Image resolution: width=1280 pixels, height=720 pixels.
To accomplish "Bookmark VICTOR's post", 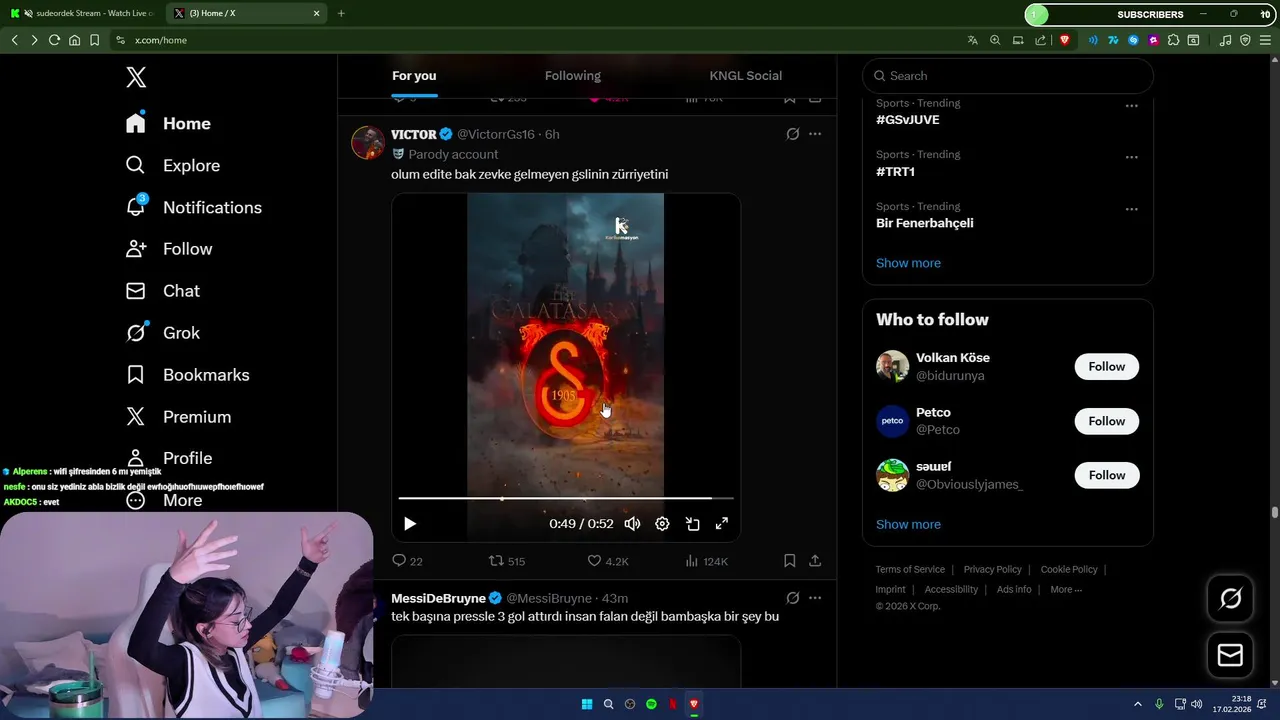I will pyautogui.click(x=790, y=561).
